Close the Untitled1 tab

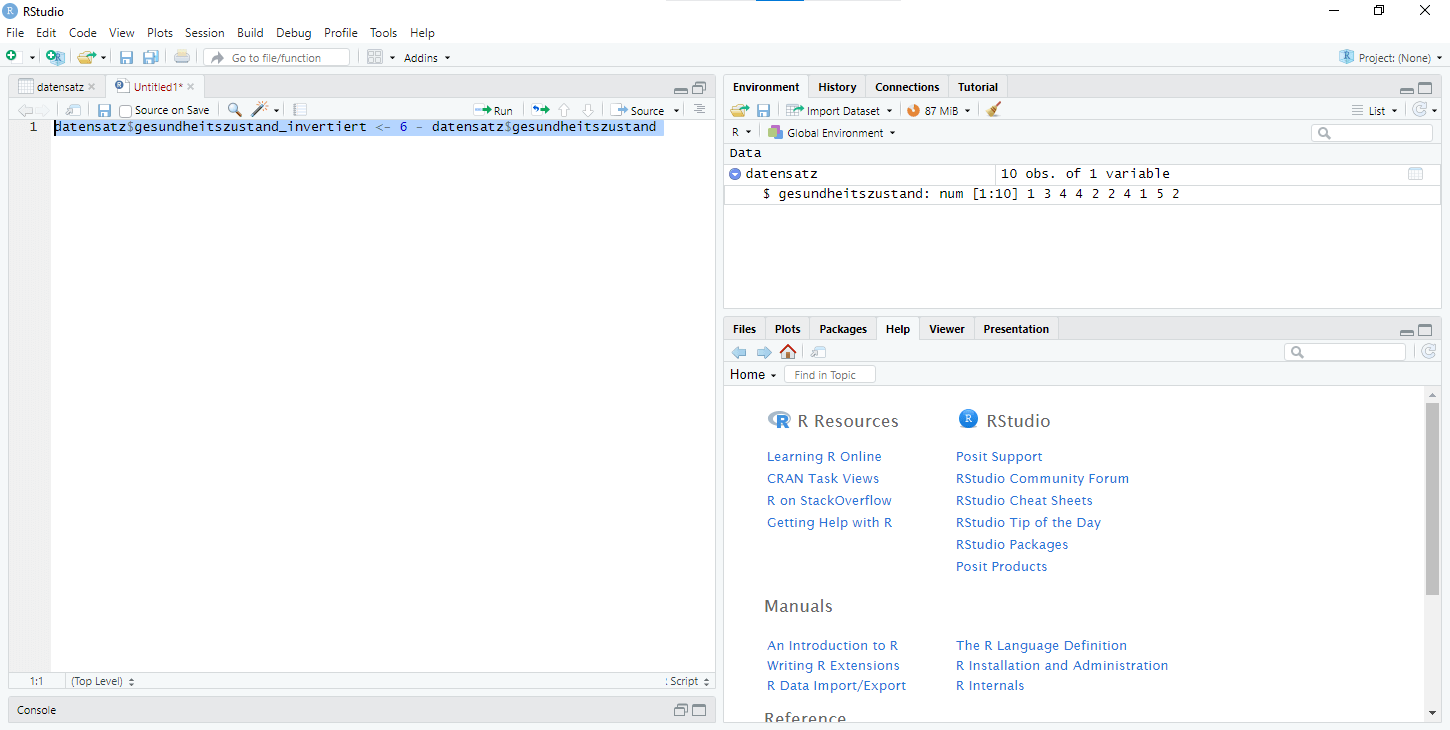point(191,87)
